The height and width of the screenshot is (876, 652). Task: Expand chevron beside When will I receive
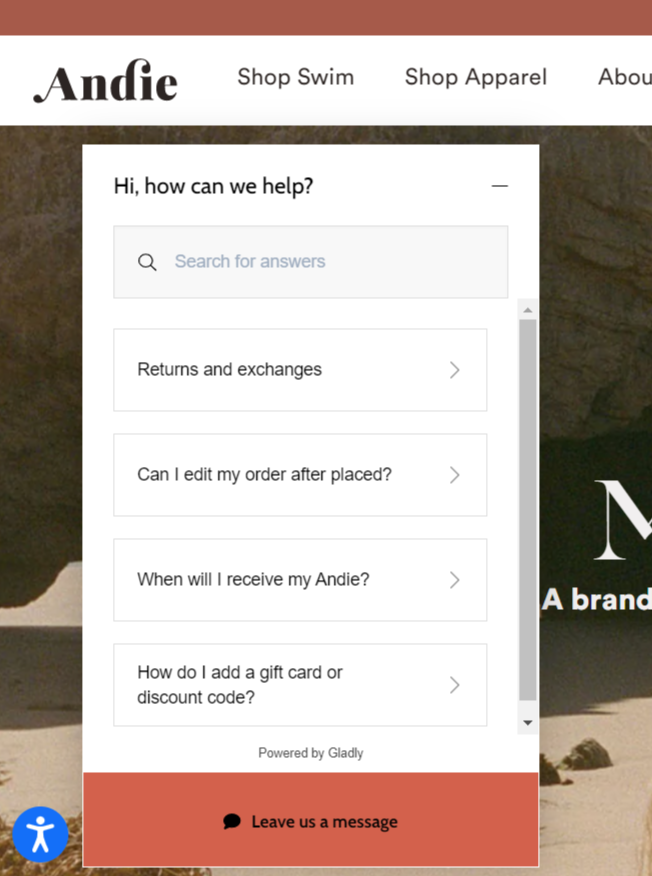(454, 580)
